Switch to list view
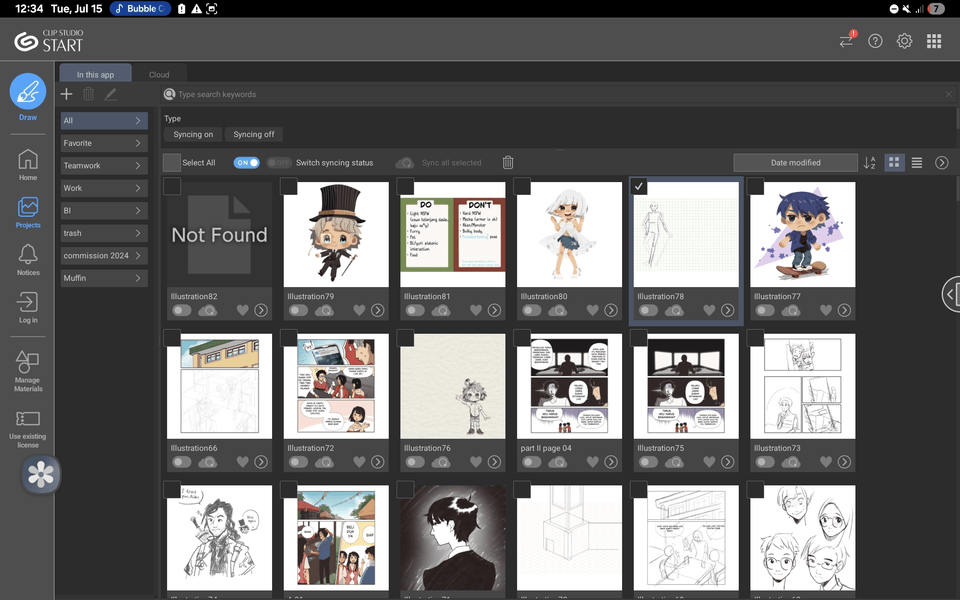This screenshot has height=600, width=960. (x=917, y=162)
